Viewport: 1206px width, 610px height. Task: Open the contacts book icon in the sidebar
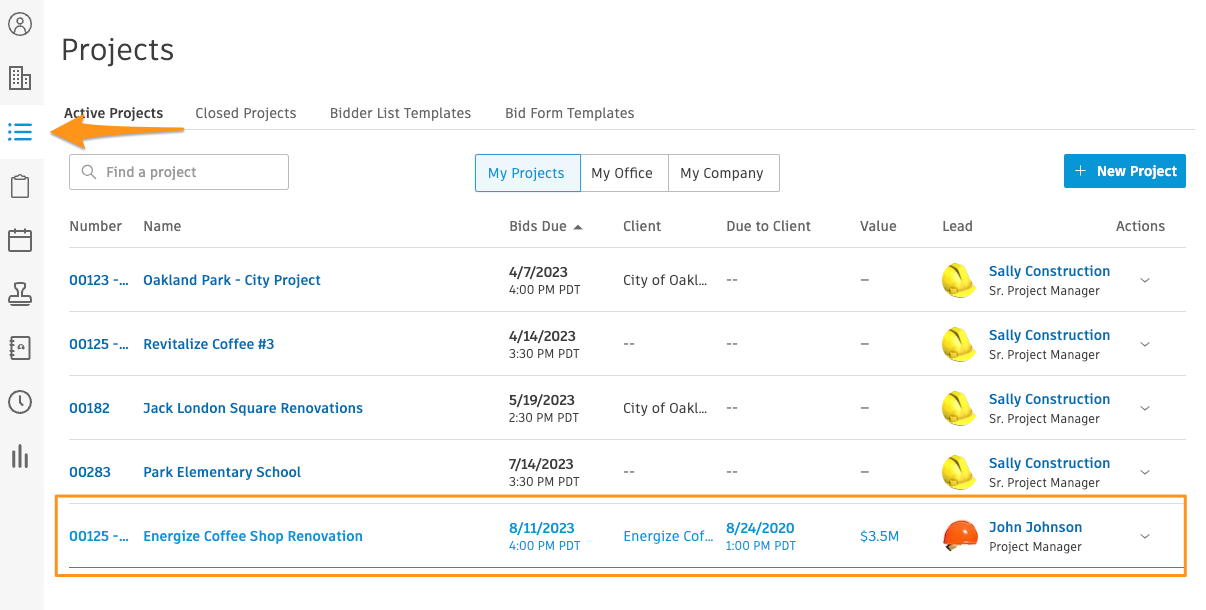[x=21, y=347]
